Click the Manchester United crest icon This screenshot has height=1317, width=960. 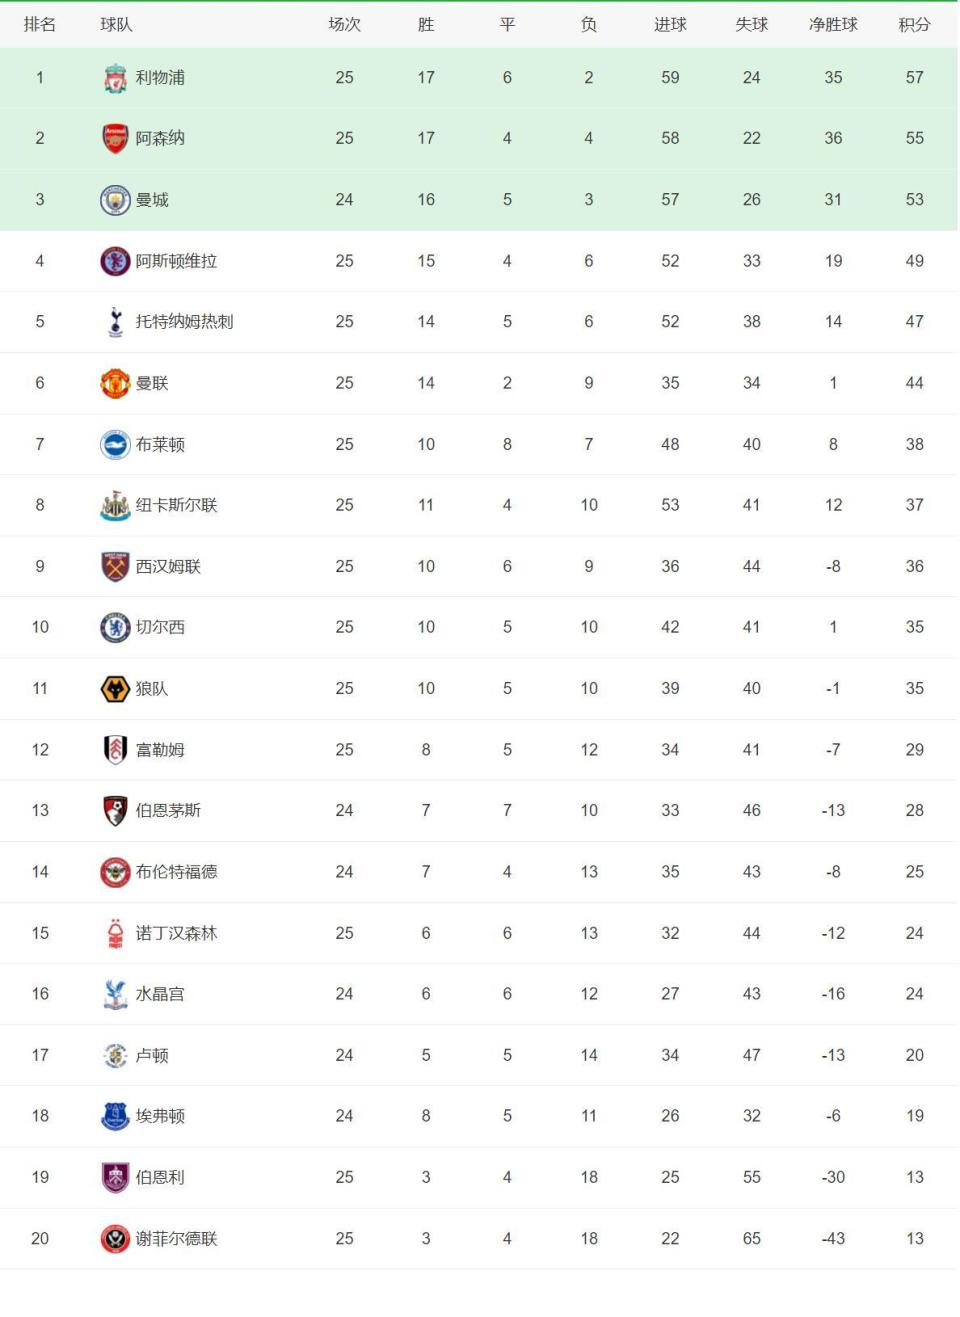116,383
